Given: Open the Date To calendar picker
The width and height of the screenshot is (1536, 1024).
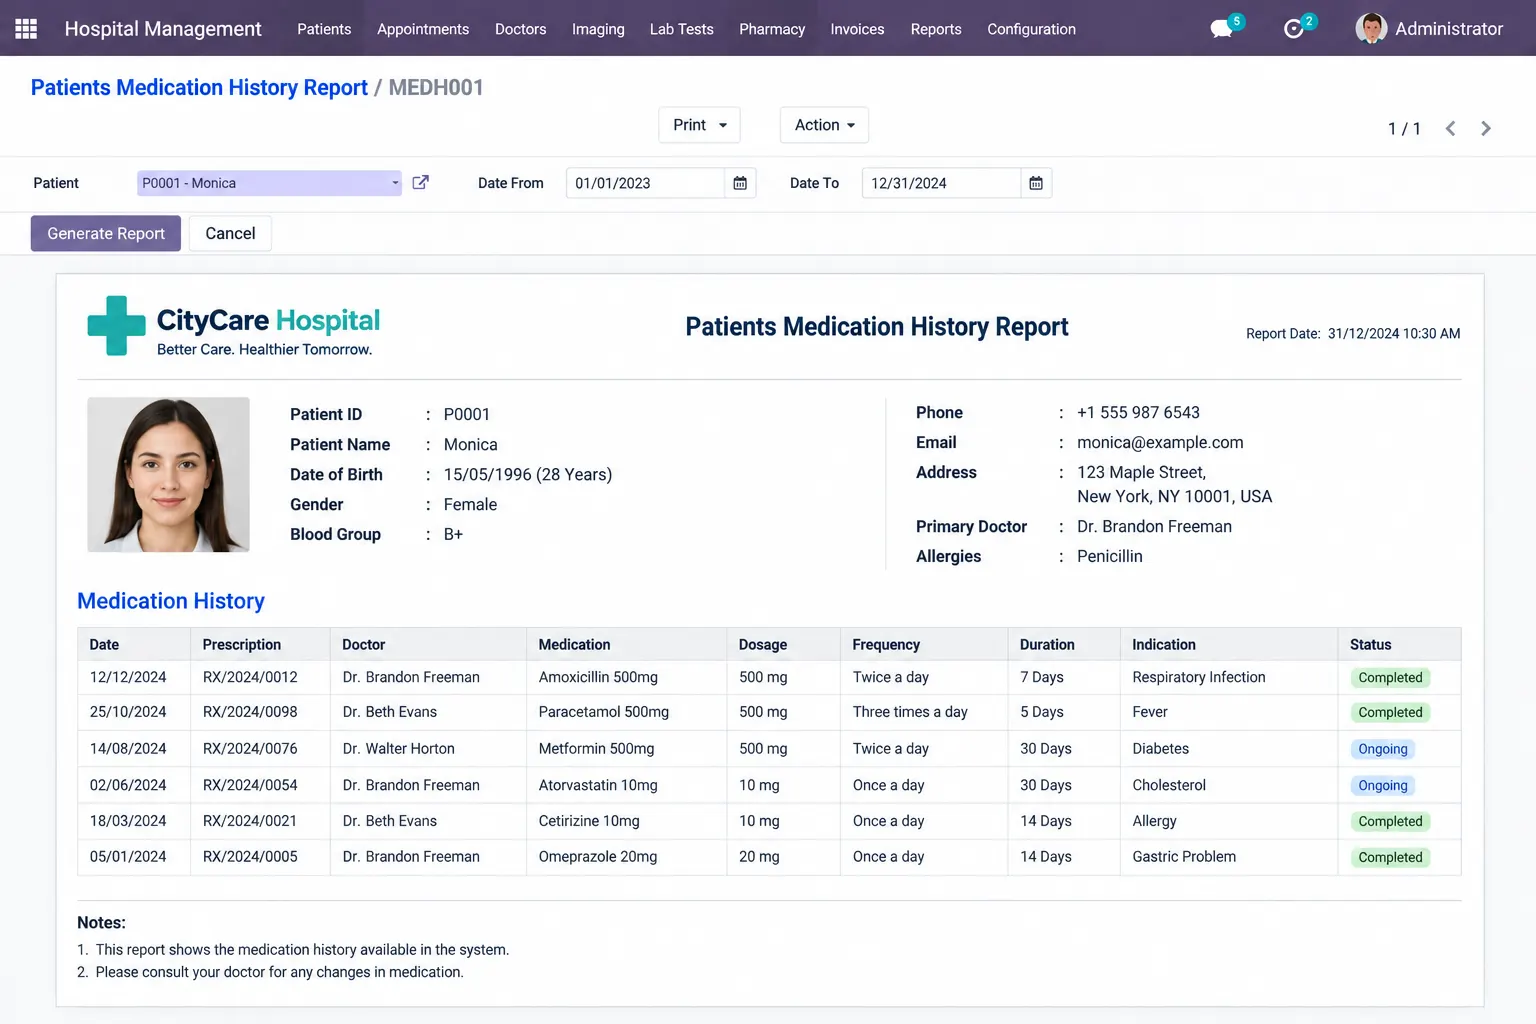Looking at the screenshot, I should (1036, 183).
